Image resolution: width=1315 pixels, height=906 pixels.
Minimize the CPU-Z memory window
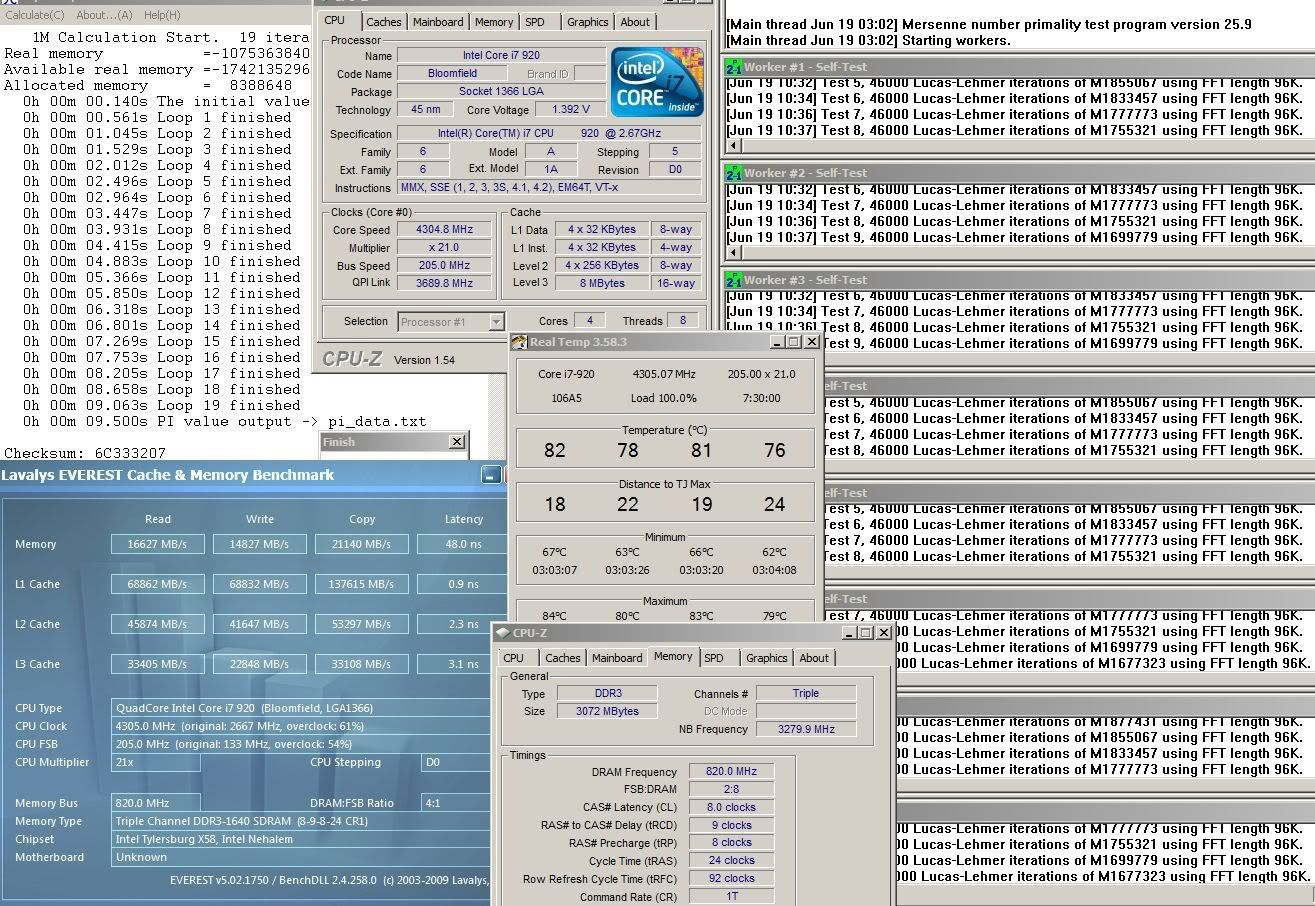coord(849,633)
